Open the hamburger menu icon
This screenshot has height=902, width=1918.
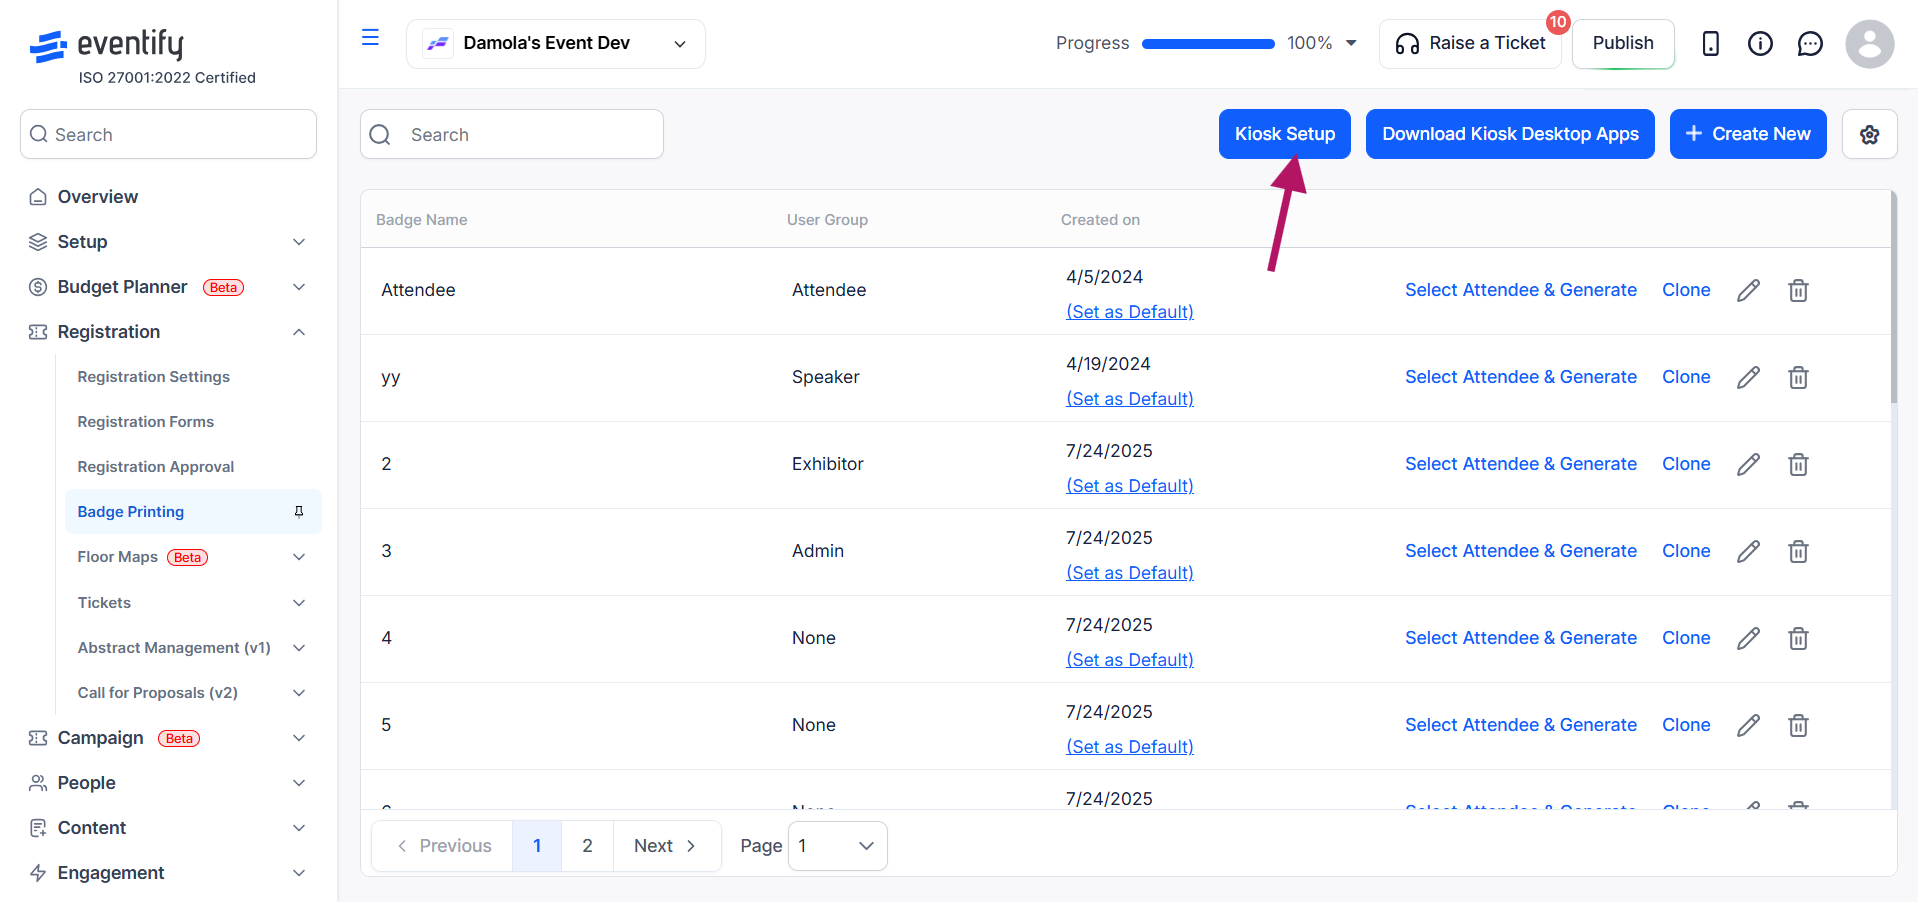pos(370,38)
